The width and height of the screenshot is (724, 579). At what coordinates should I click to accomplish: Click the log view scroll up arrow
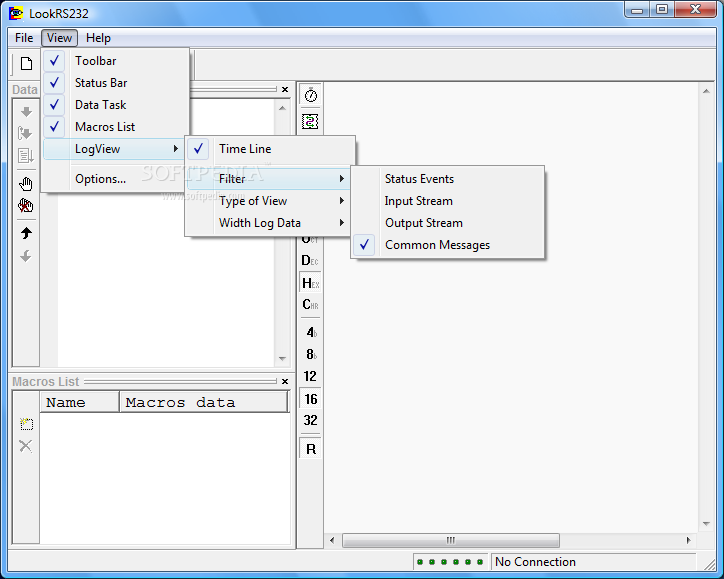(706, 91)
